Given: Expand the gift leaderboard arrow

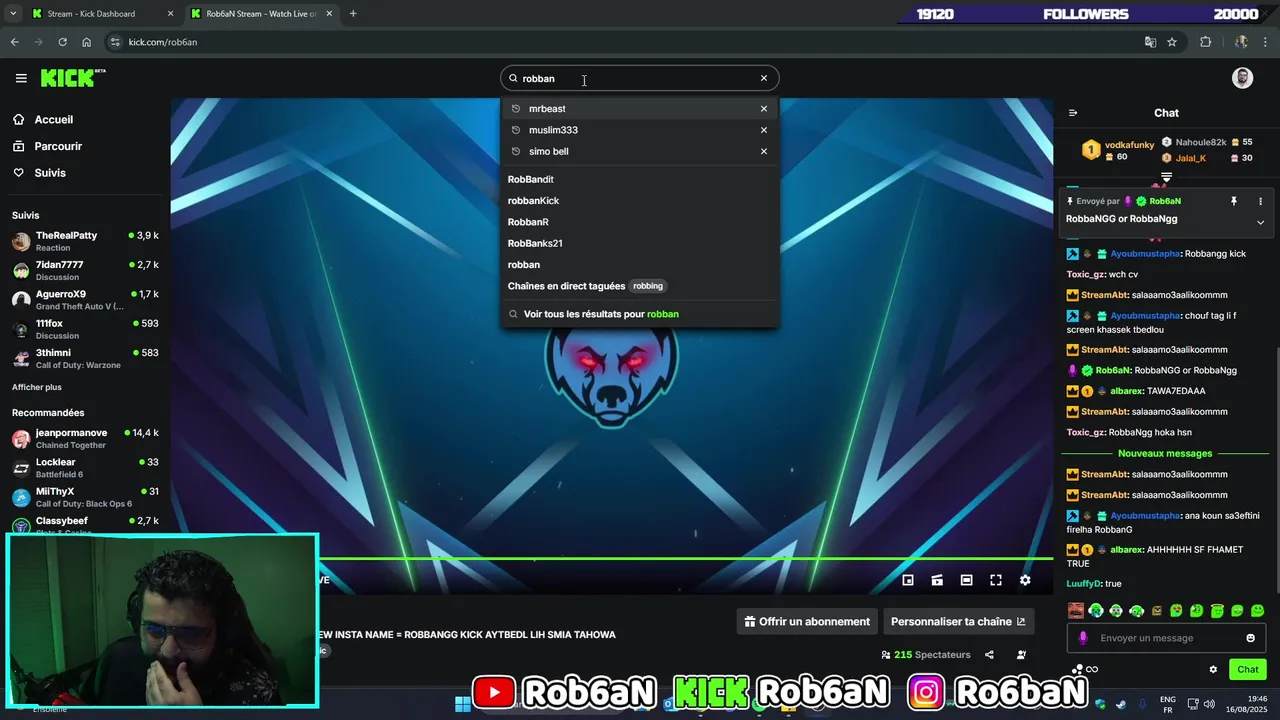Looking at the screenshot, I should 1166,177.
